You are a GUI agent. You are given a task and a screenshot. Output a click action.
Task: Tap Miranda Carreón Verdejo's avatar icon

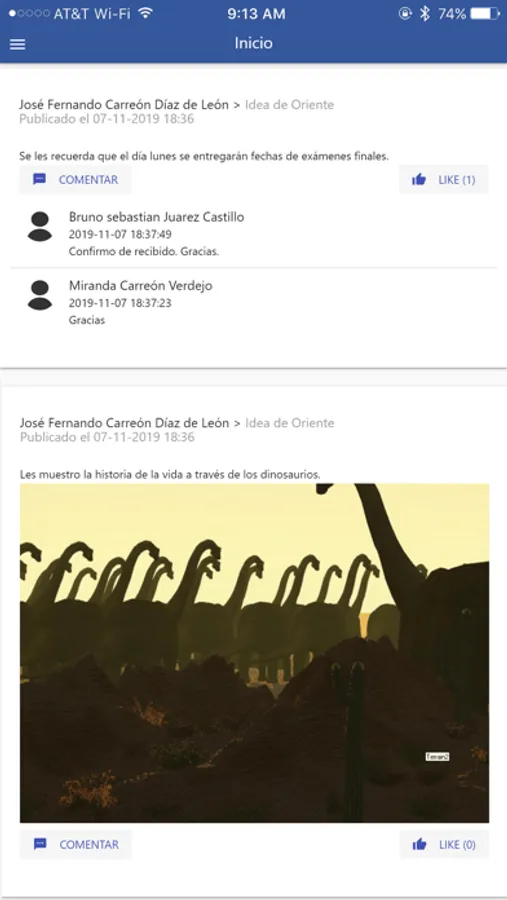[40, 295]
